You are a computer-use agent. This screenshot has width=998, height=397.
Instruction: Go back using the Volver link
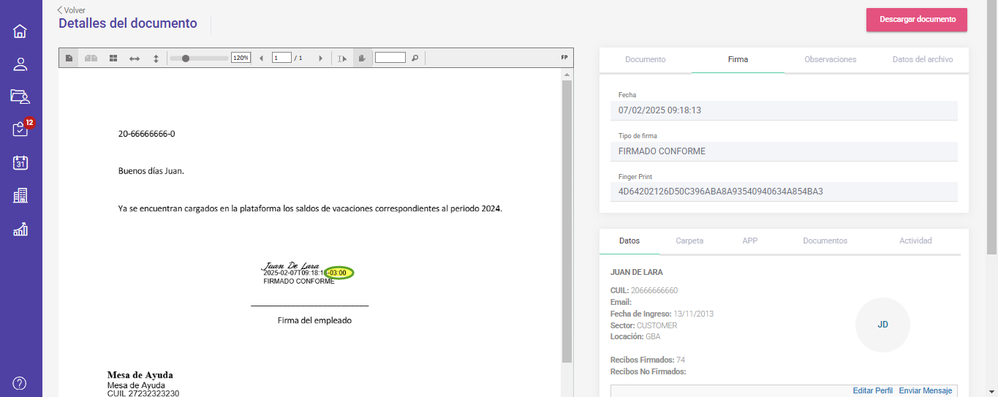[x=71, y=10]
